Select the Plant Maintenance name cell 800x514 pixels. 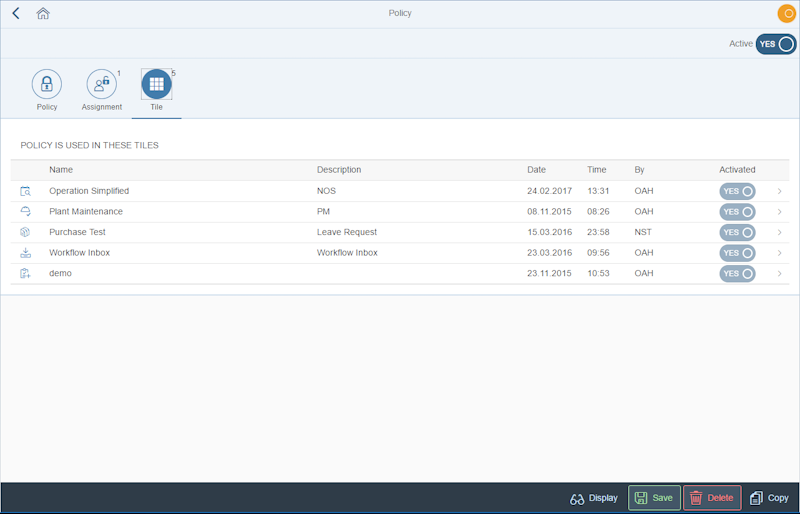(86, 211)
